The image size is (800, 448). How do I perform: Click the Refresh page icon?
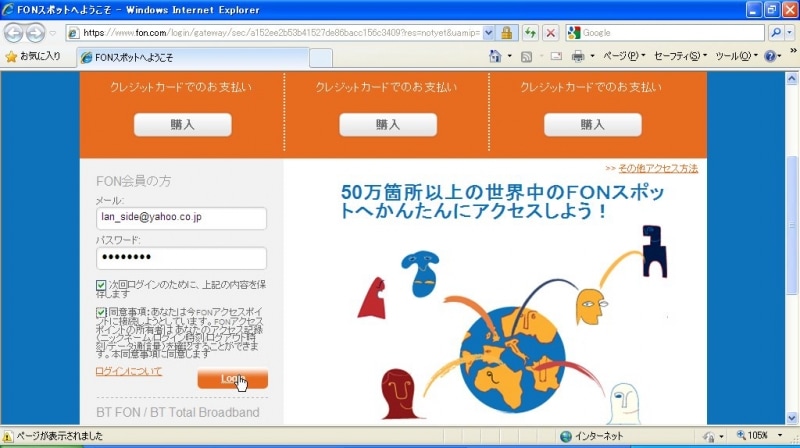click(x=530, y=33)
